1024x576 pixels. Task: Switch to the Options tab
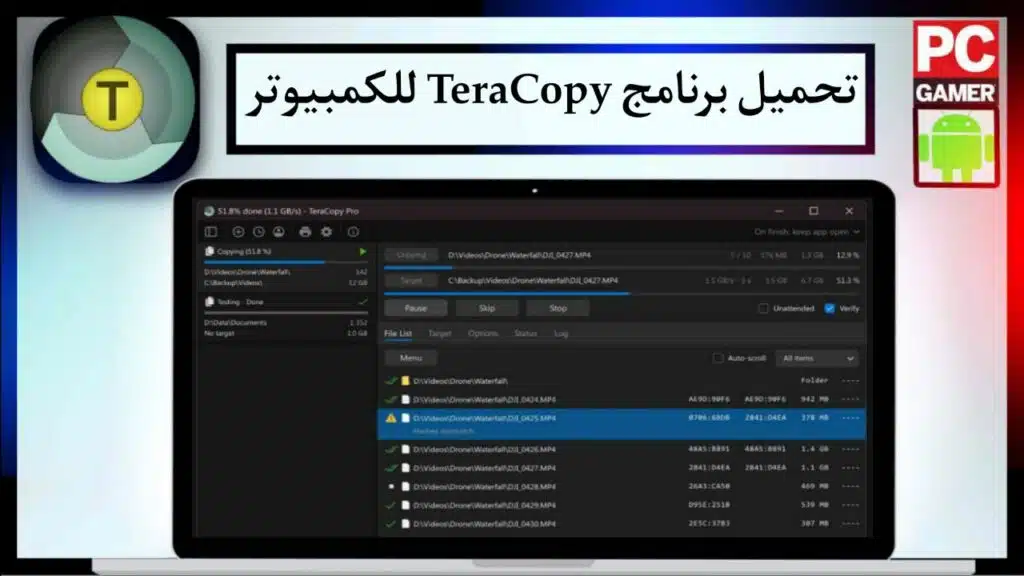coord(483,334)
